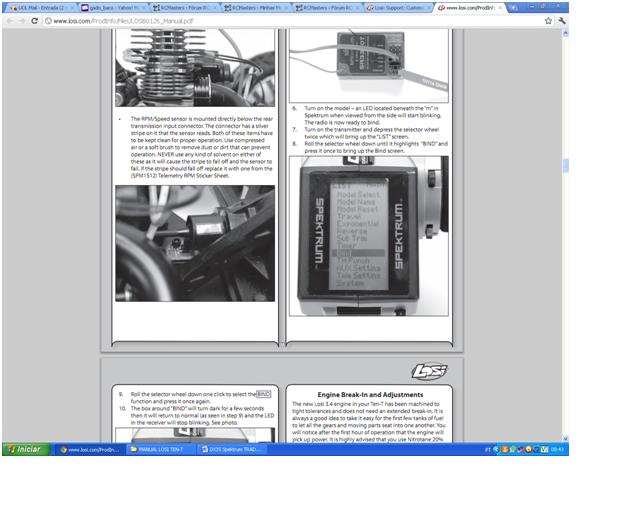Click the boxed BIND word in step 9
Image resolution: width=640 pixels, height=512 pixels.
click(264, 394)
